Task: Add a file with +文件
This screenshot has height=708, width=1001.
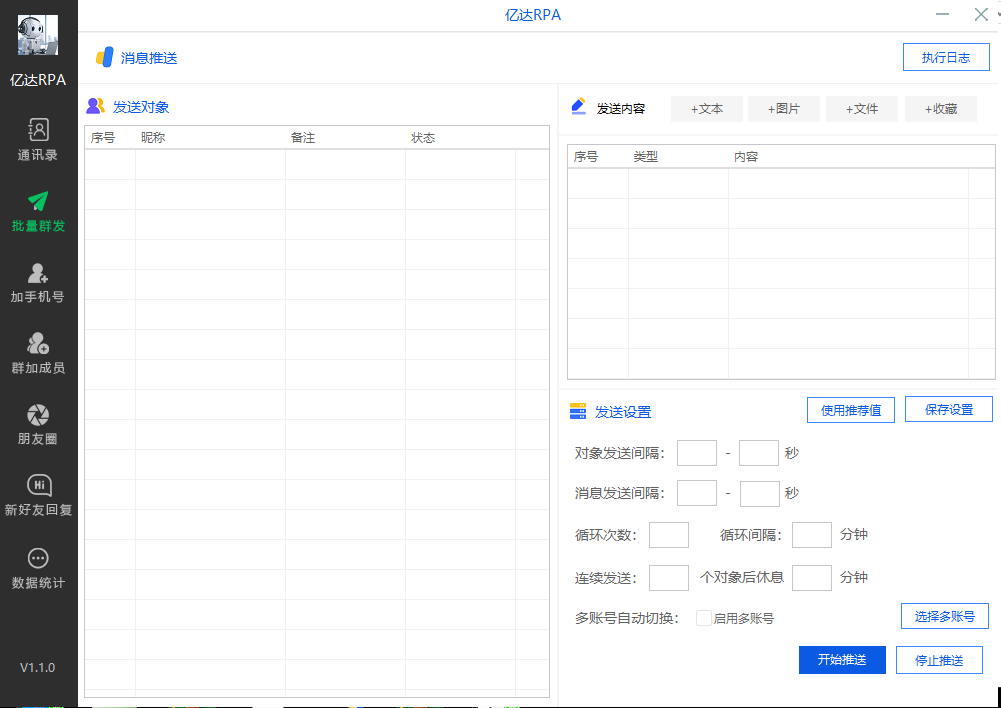Action: click(862, 109)
